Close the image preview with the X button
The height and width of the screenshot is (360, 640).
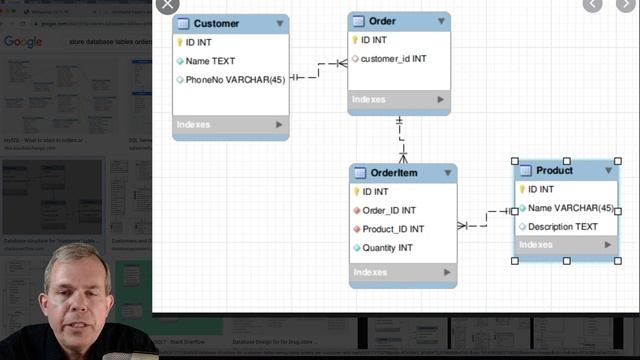coord(167,4)
